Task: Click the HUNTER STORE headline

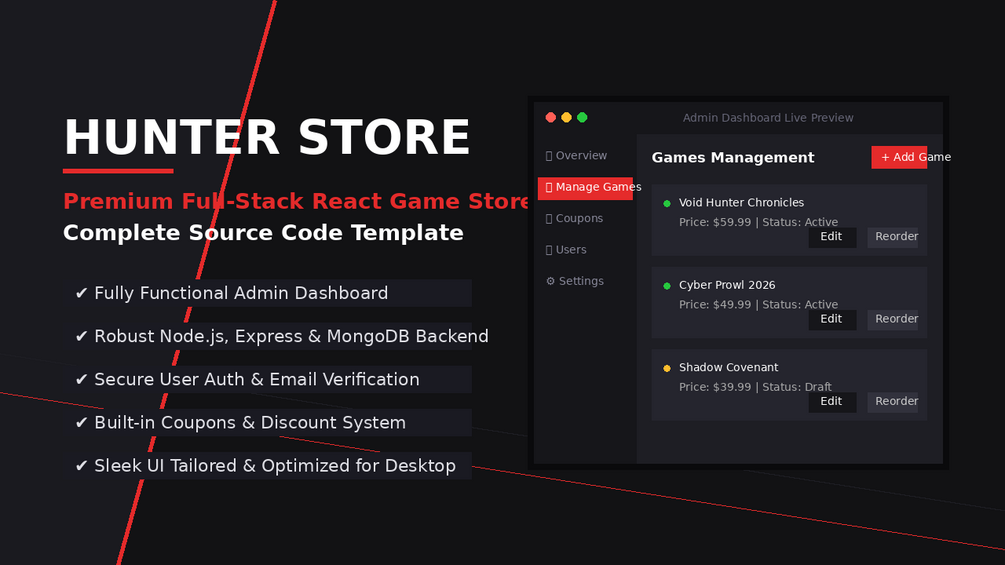Action: tap(267, 137)
